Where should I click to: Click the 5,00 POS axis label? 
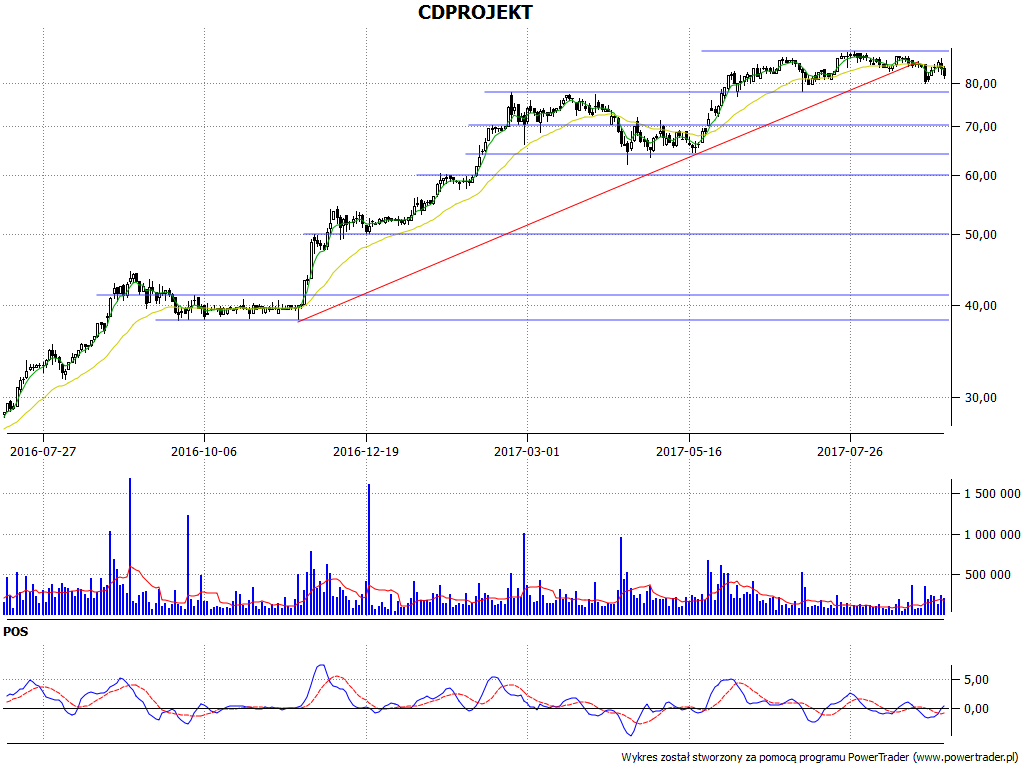click(x=976, y=680)
